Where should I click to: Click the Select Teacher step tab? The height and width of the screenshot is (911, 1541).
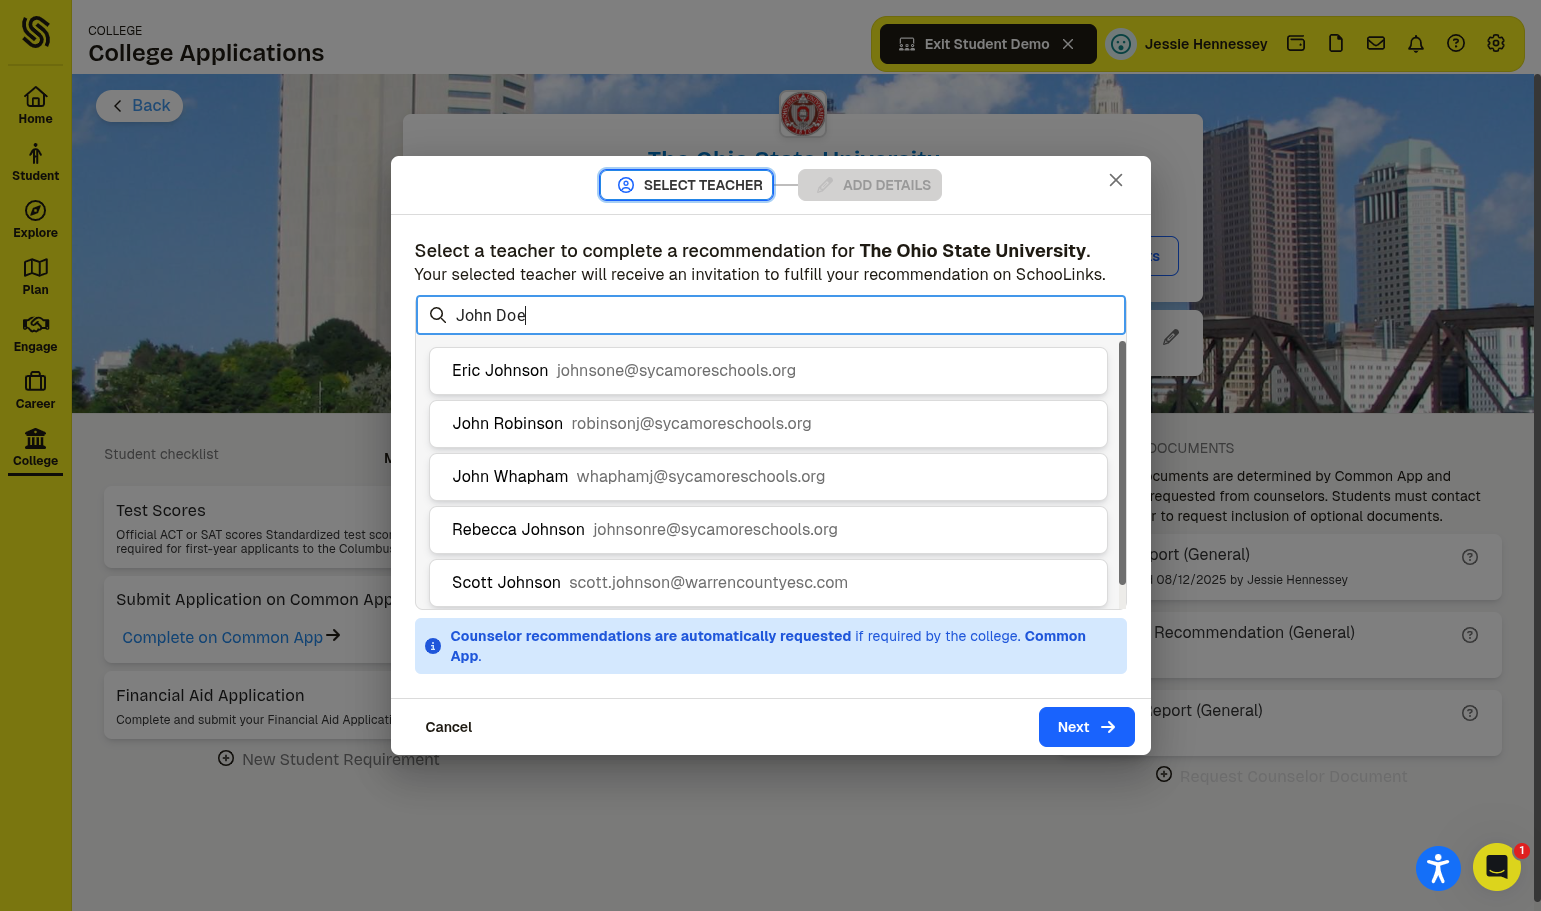[x=687, y=185]
